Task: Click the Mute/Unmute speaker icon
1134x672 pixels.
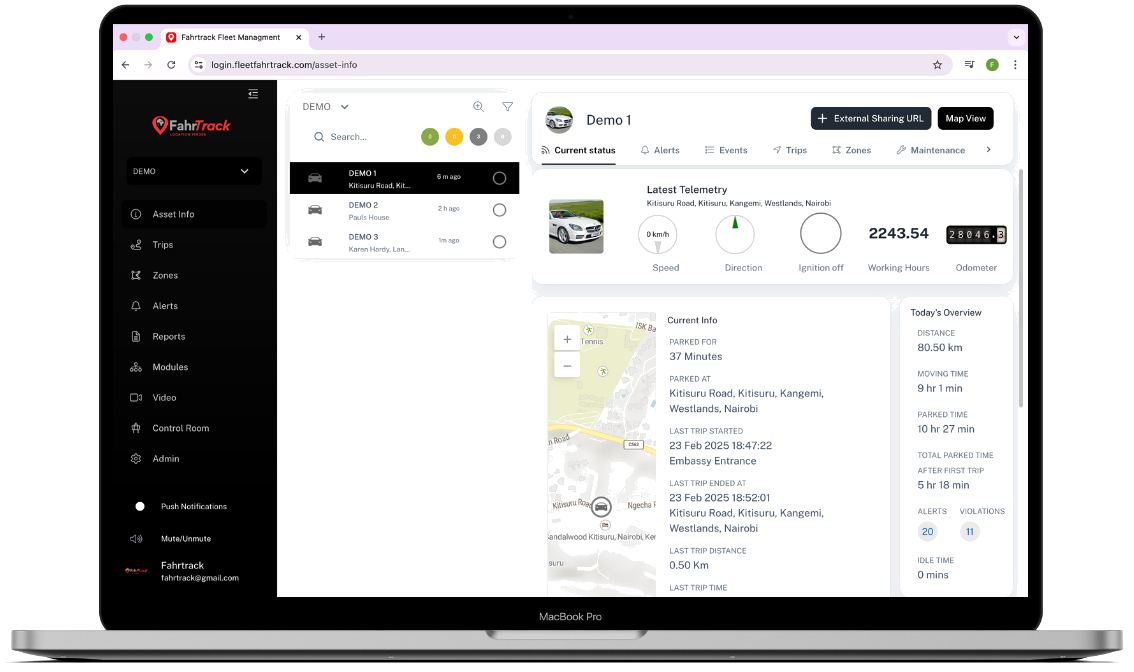Action: pyautogui.click(x=136, y=538)
